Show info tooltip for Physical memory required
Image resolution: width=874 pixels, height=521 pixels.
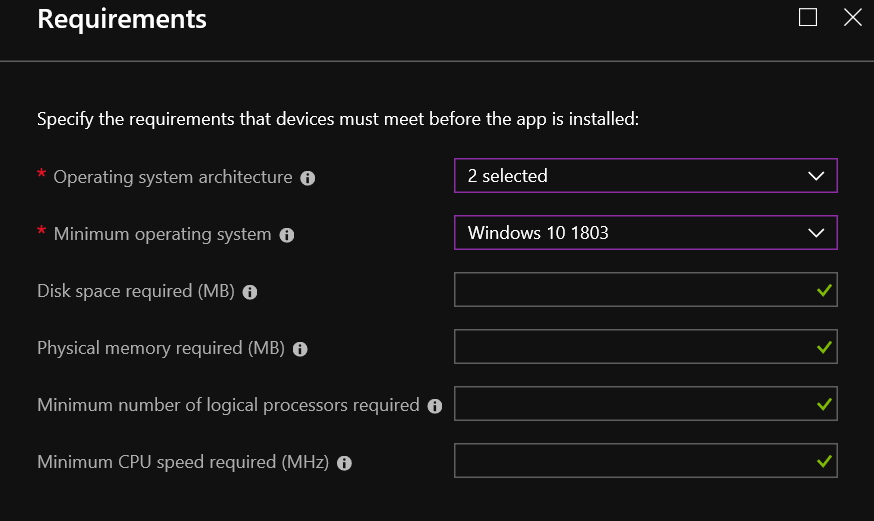point(300,349)
